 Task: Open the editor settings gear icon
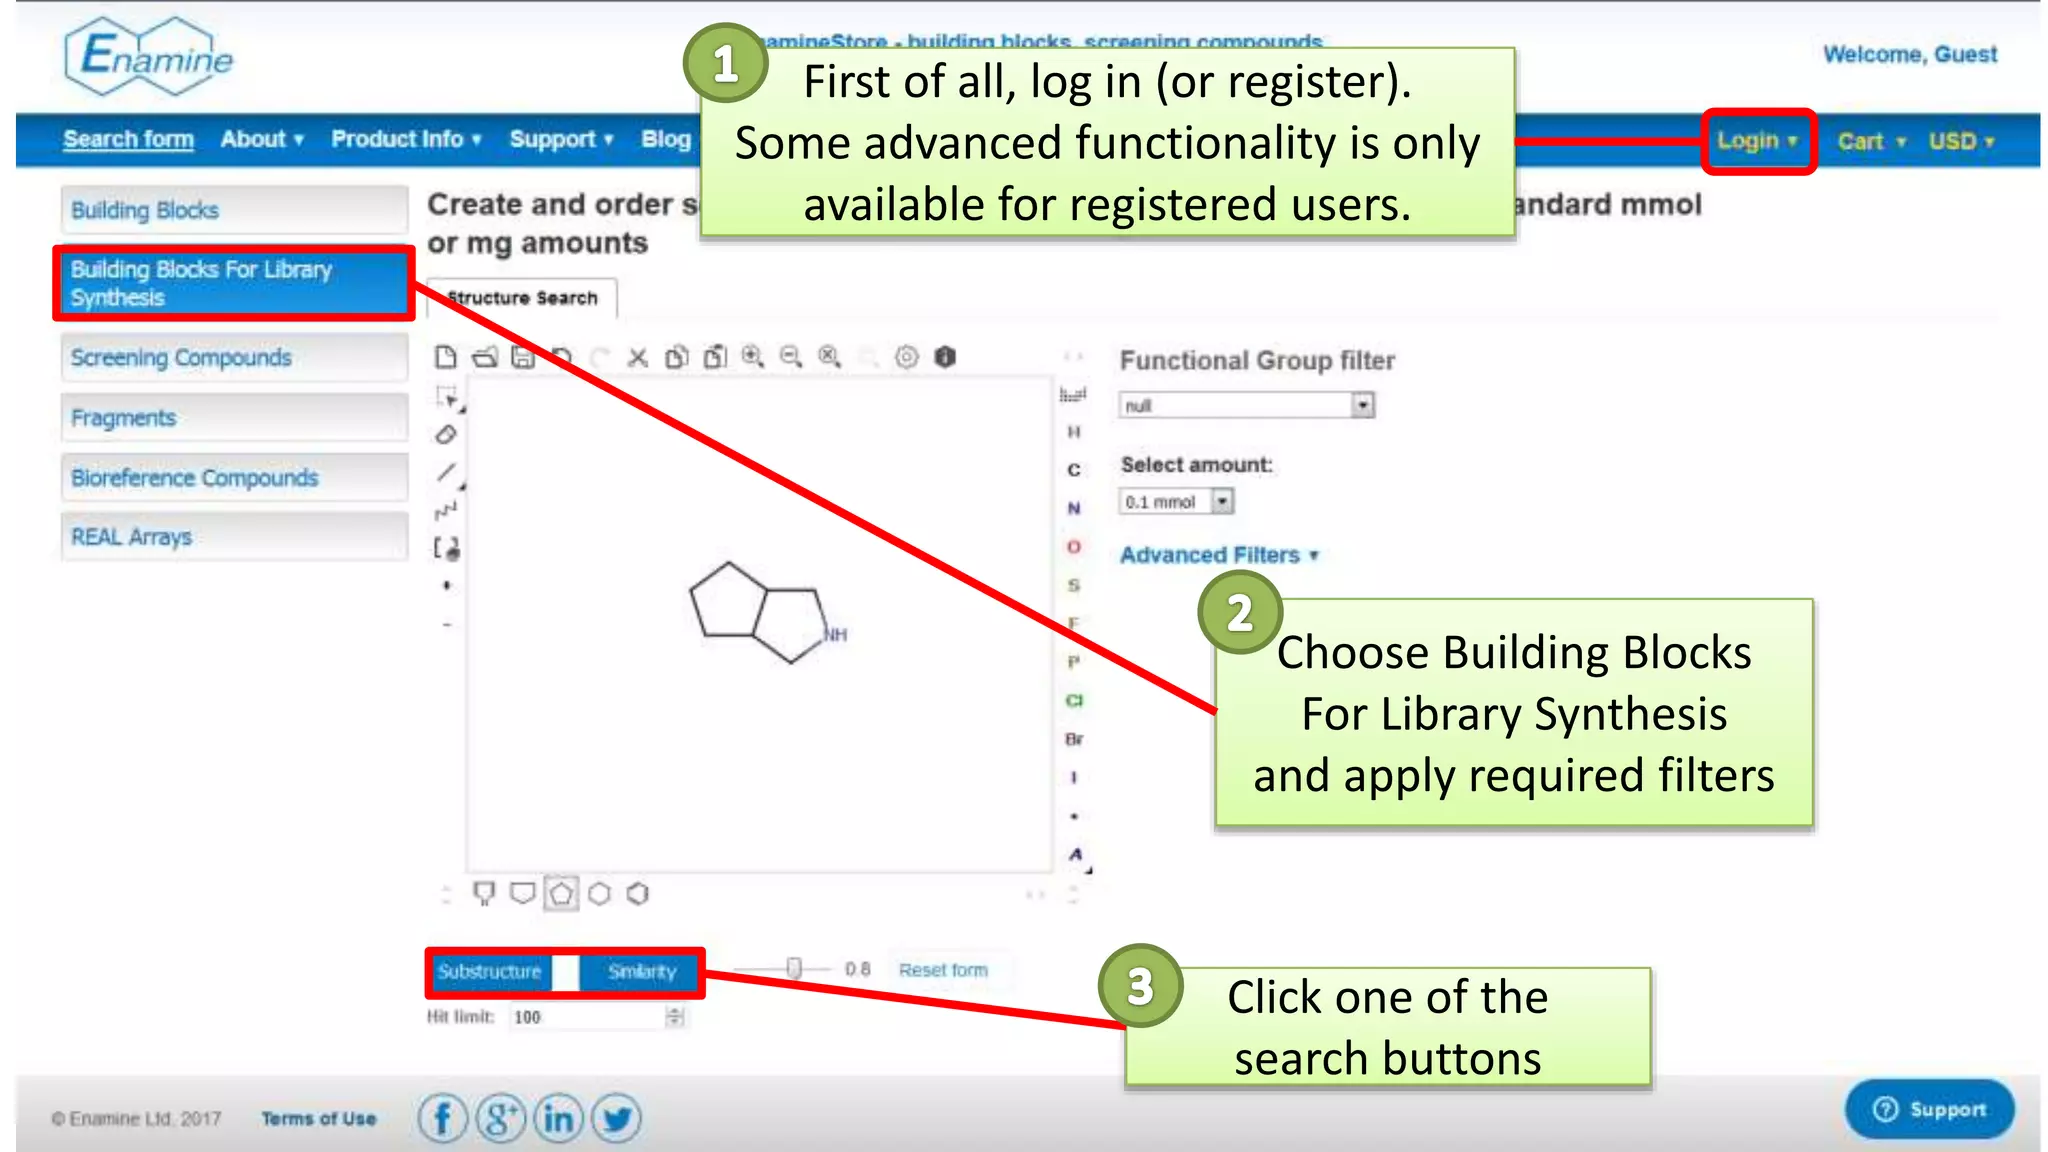point(906,357)
